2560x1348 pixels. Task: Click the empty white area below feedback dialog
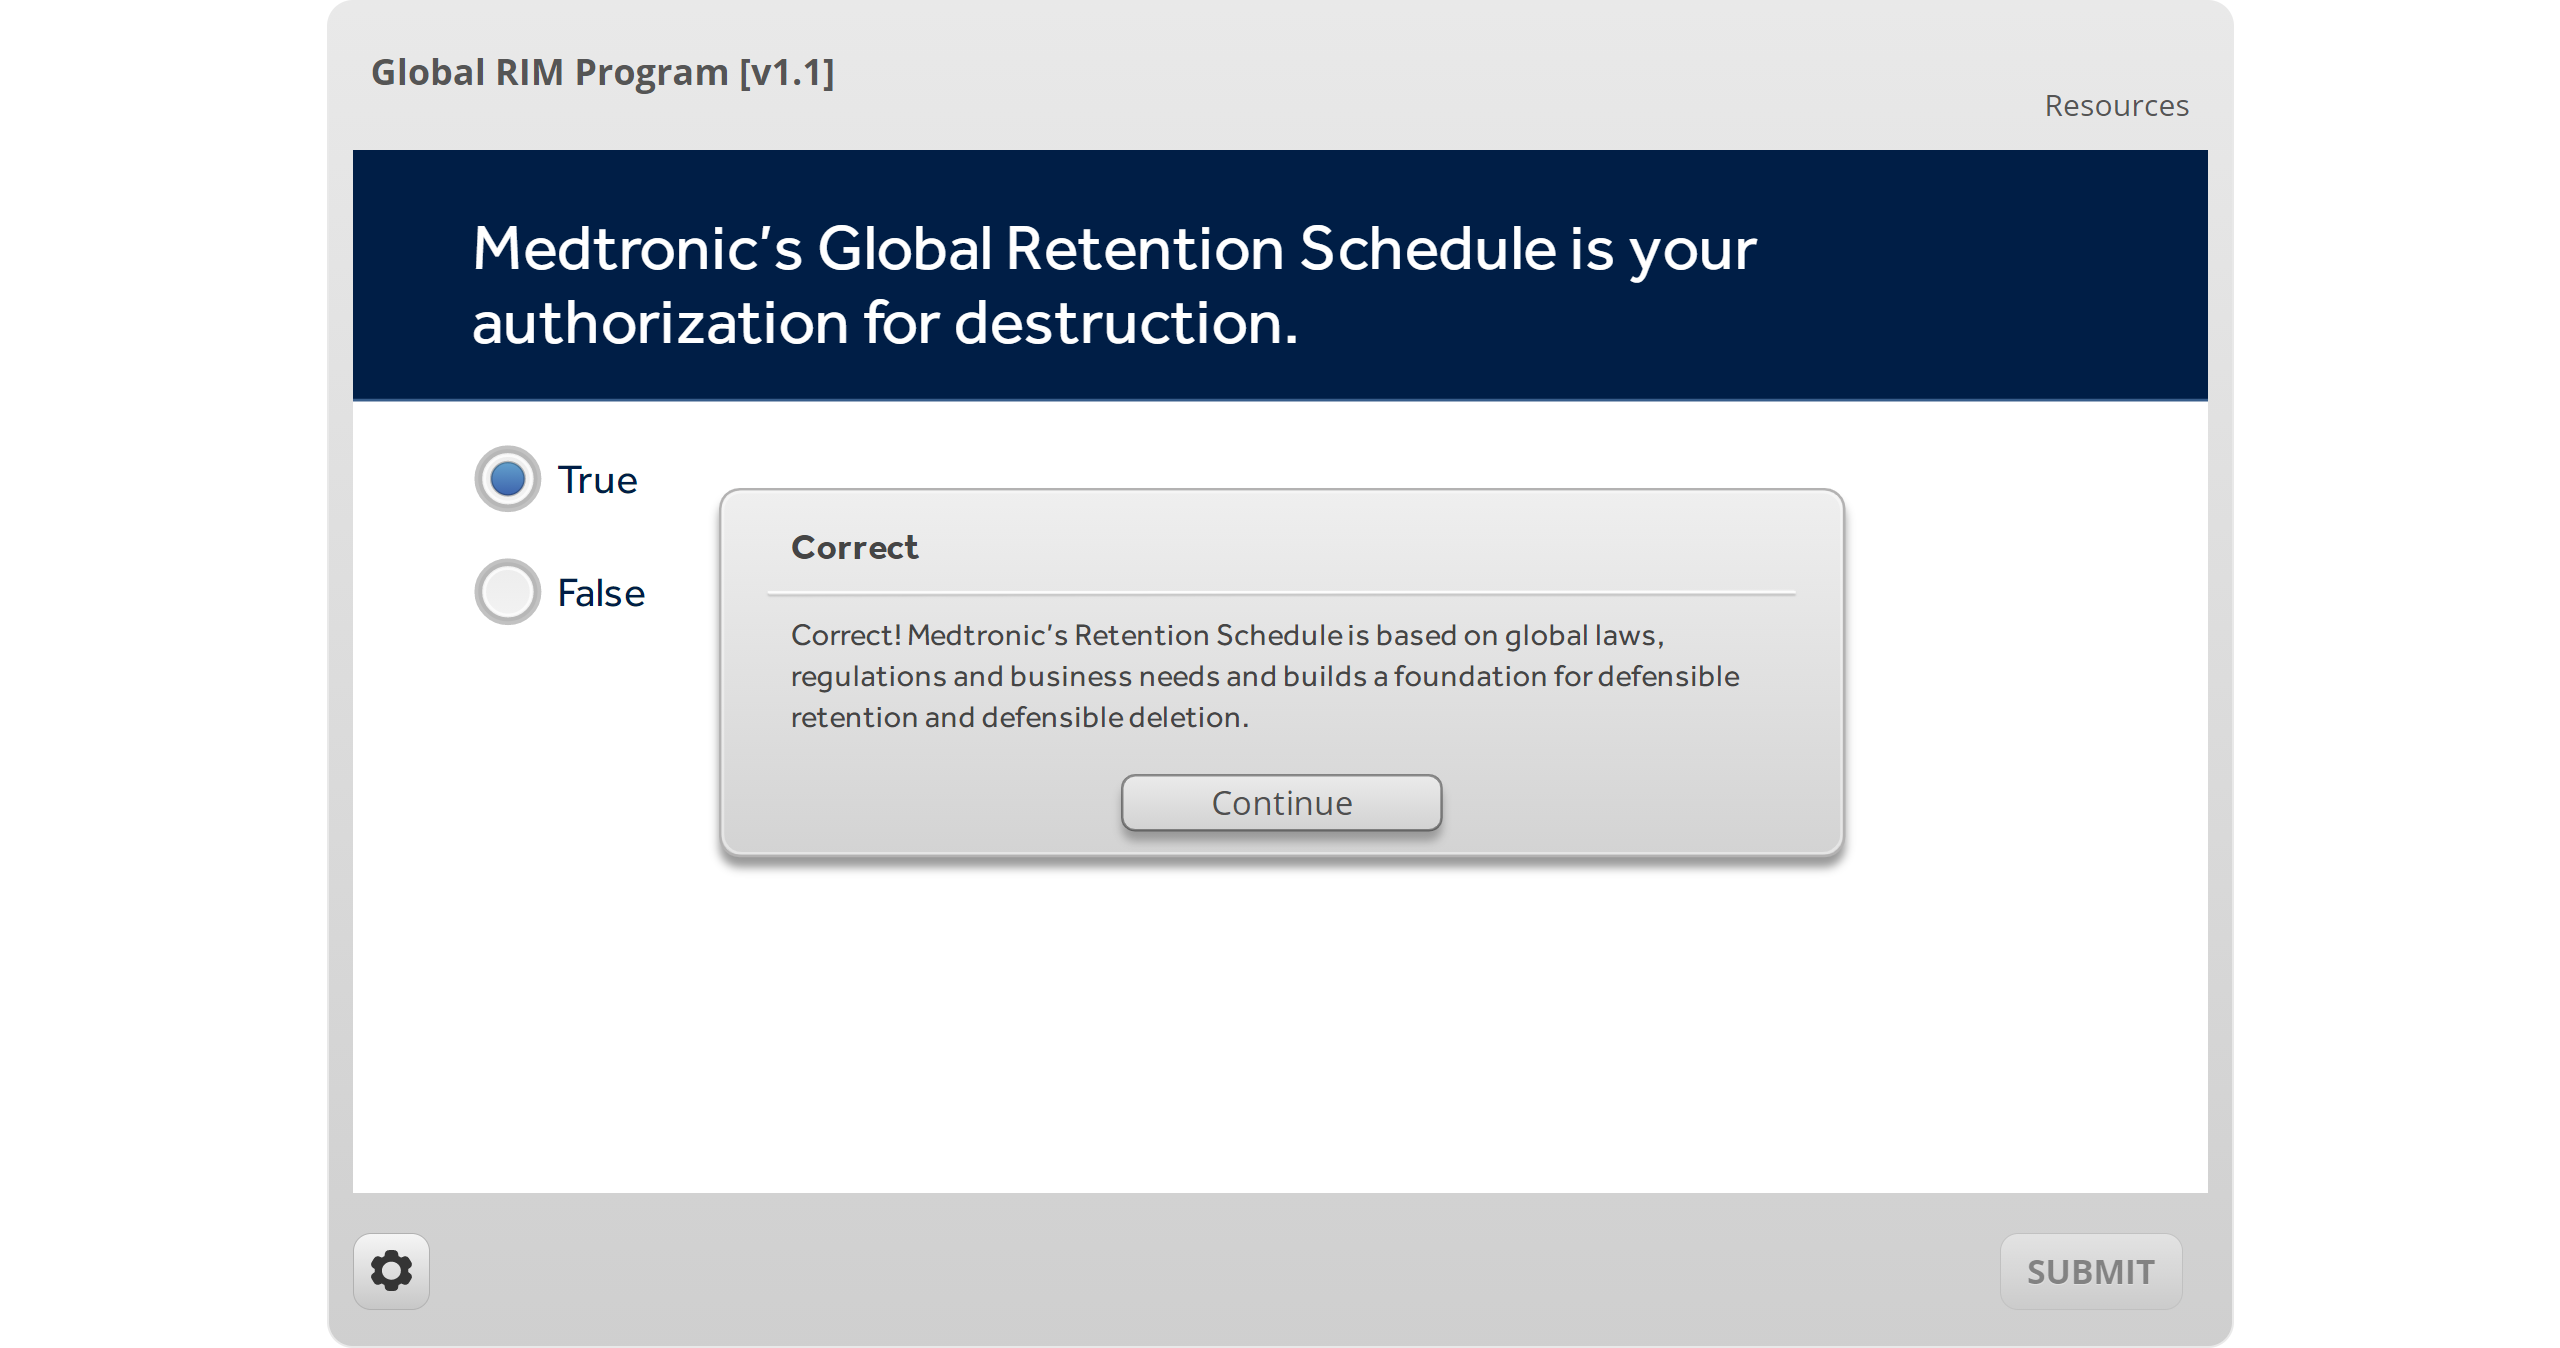(x=1280, y=1030)
